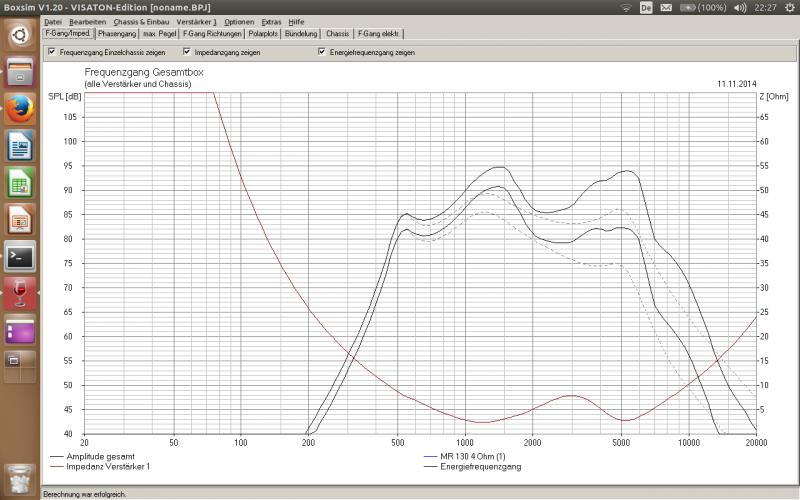This screenshot has width=800, height=500.
Task: Open the De keyboard layout indicator
Action: click(646, 7)
